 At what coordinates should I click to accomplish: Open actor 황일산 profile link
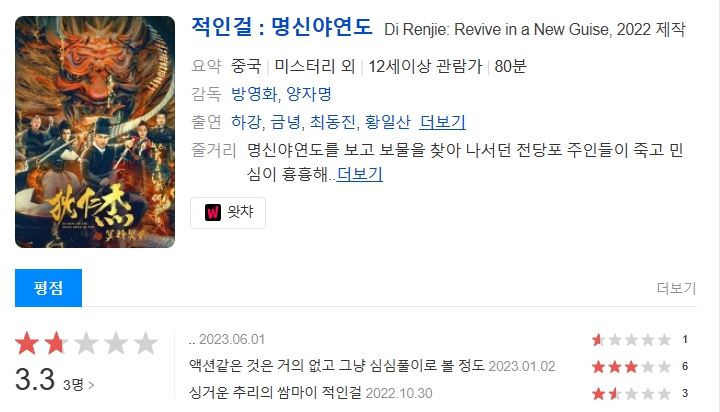[x=388, y=122]
